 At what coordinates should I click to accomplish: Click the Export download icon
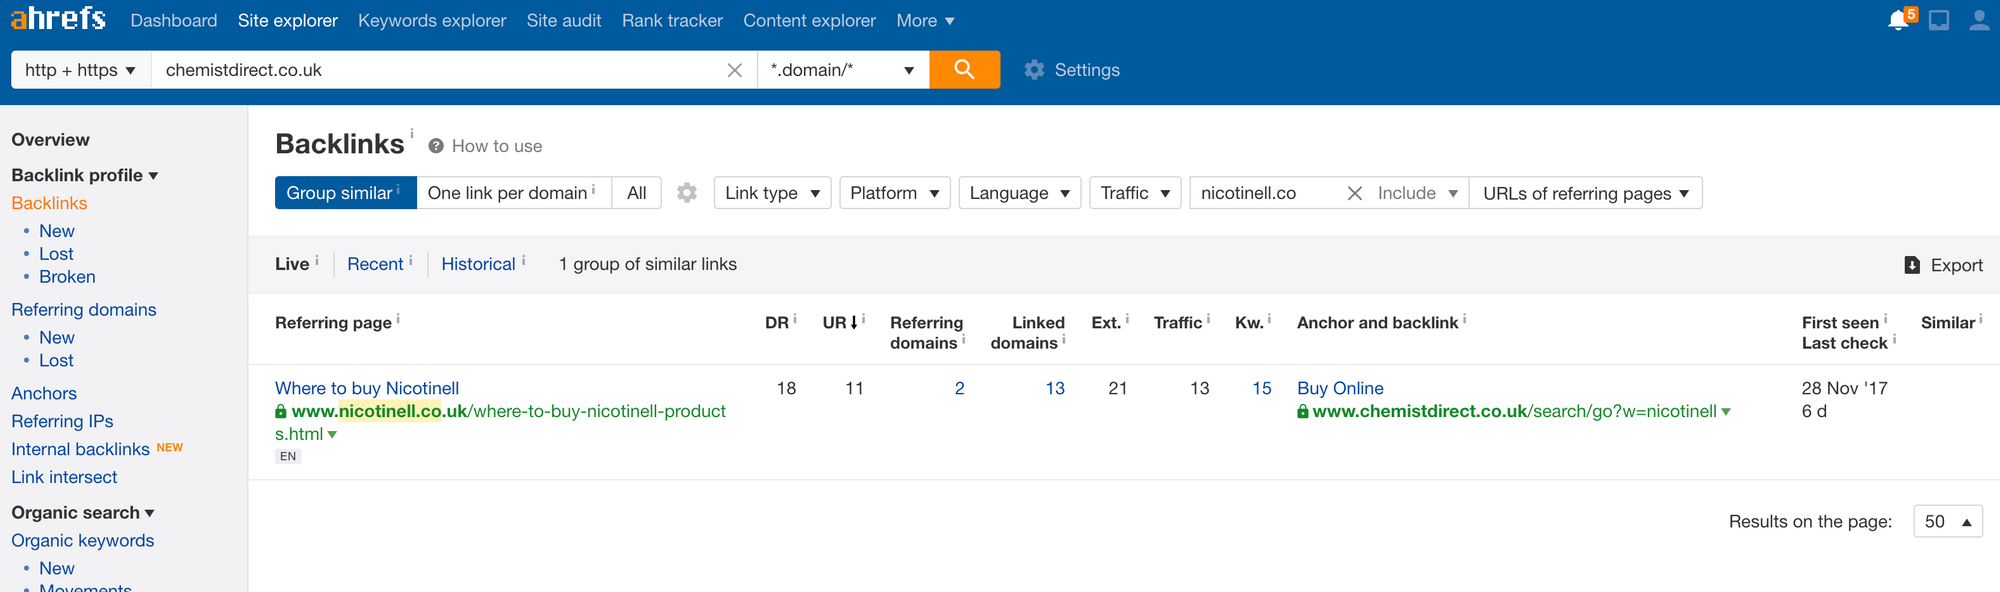click(x=1912, y=265)
